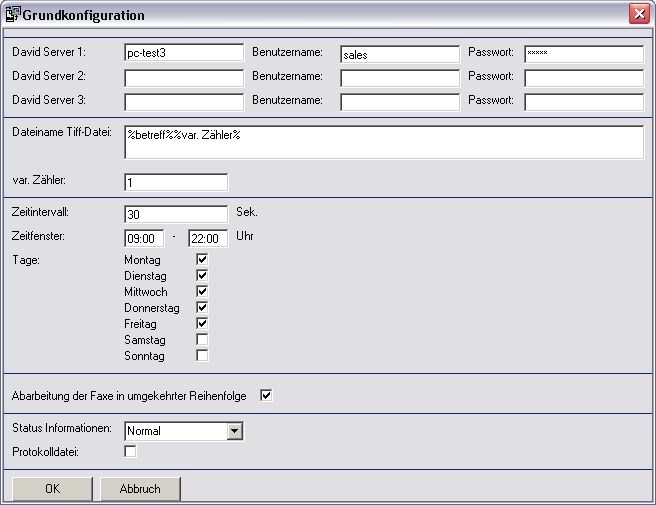Image resolution: width=656 pixels, height=505 pixels.
Task: Click Passwort field for David Server 2
Action: point(584,78)
